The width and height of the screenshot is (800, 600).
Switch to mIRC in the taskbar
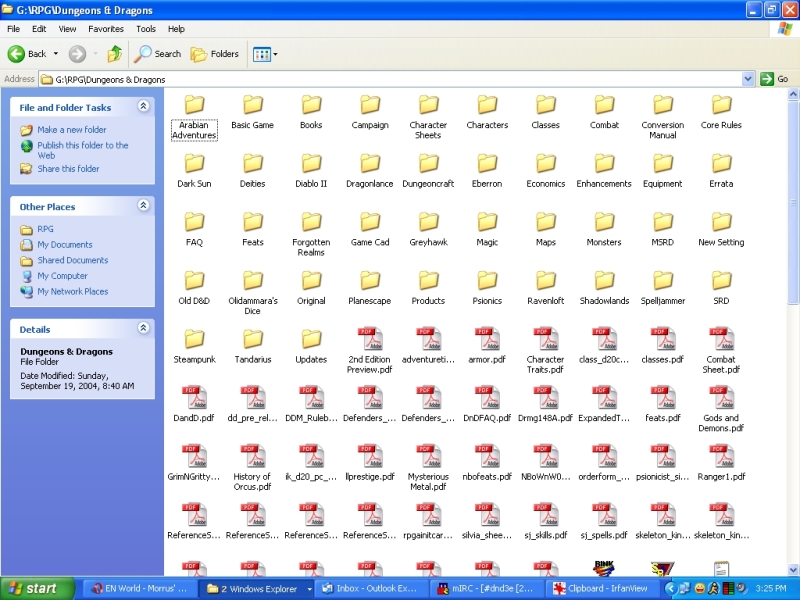487,589
